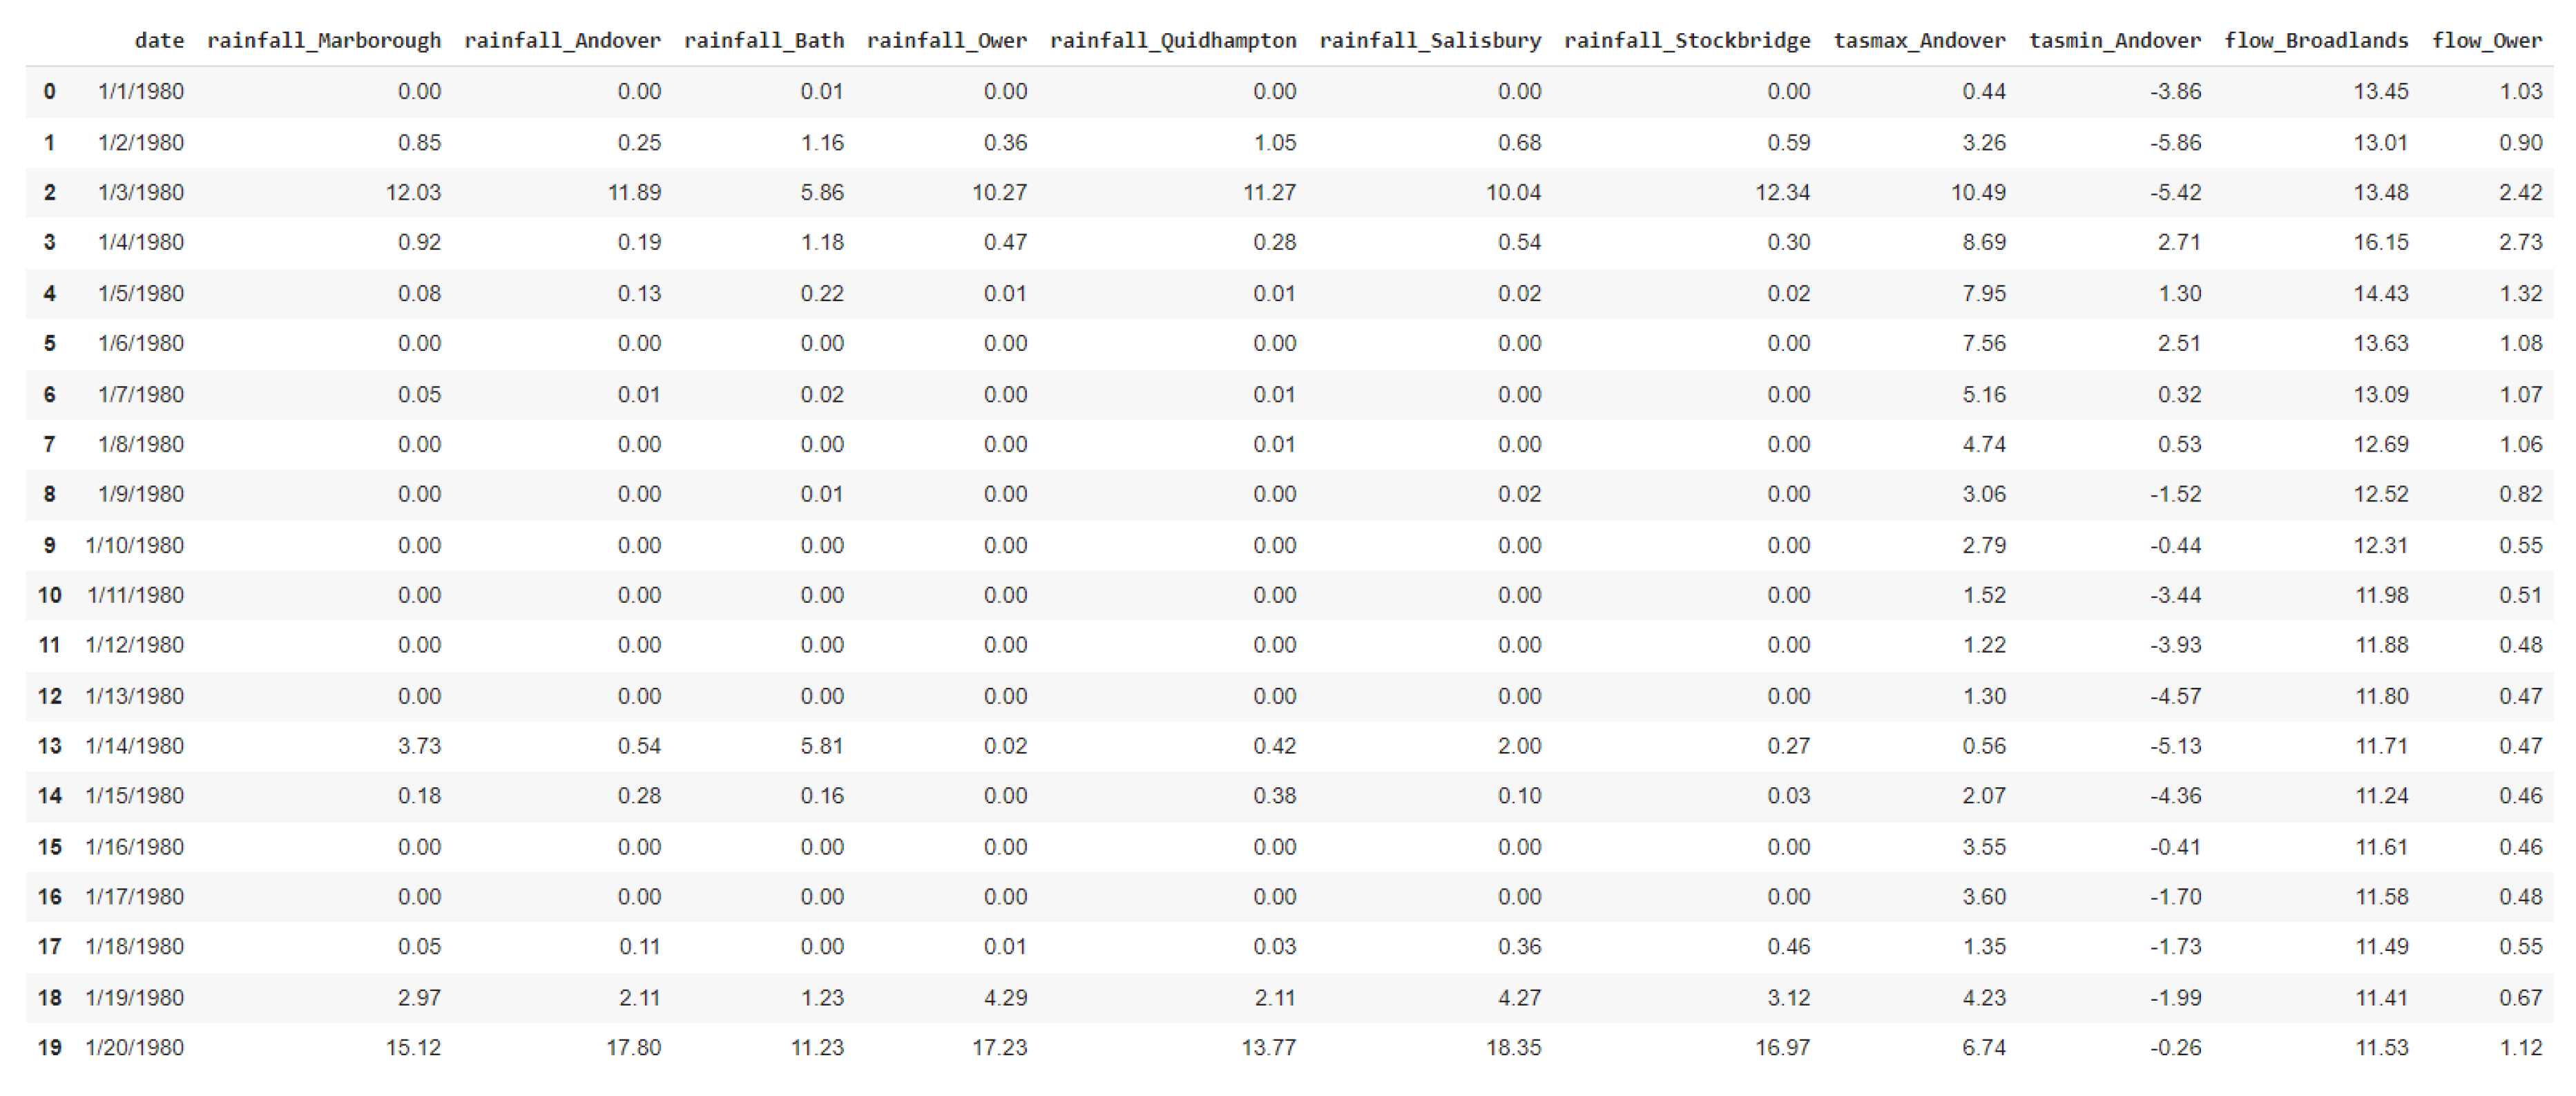Viewport: 2576px width, 1096px height.
Task: Select the date cell showing 1/3/1980
Action: (x=142, y=191)
